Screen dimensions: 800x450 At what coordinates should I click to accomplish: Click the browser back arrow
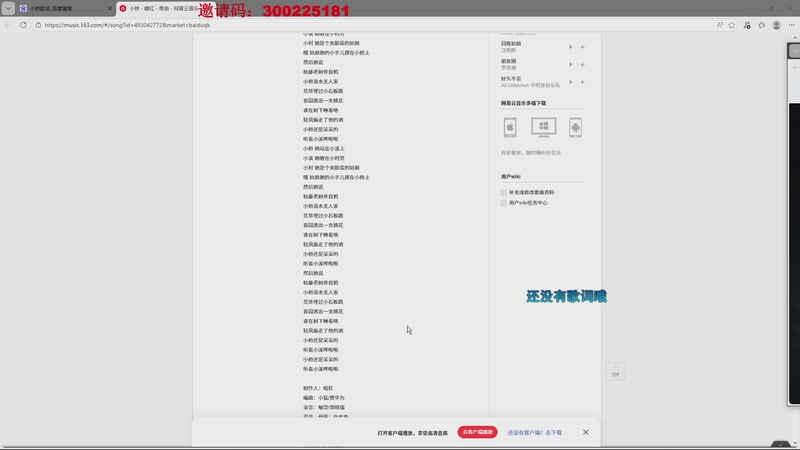point(8,25)
